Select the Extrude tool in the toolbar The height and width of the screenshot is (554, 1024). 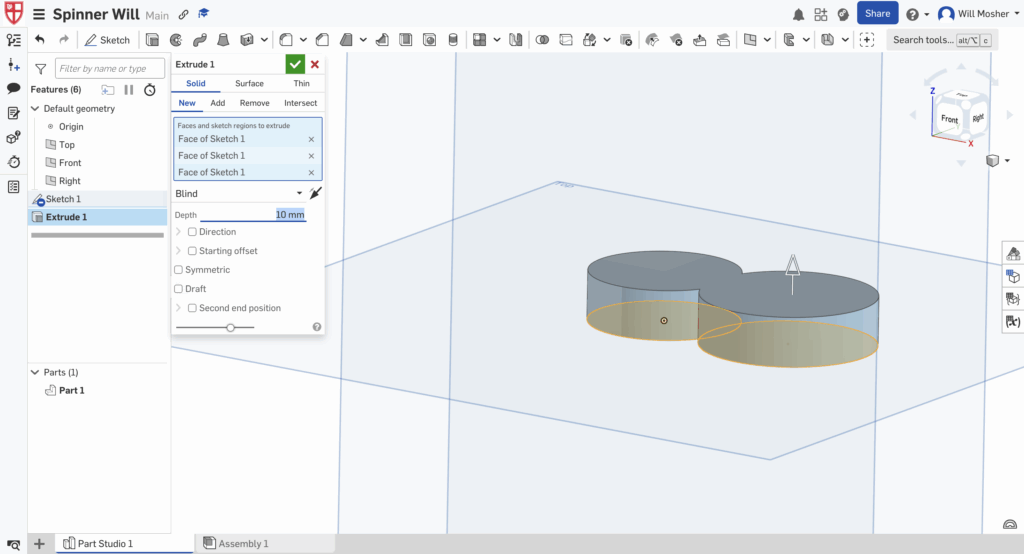coord(153,40)
